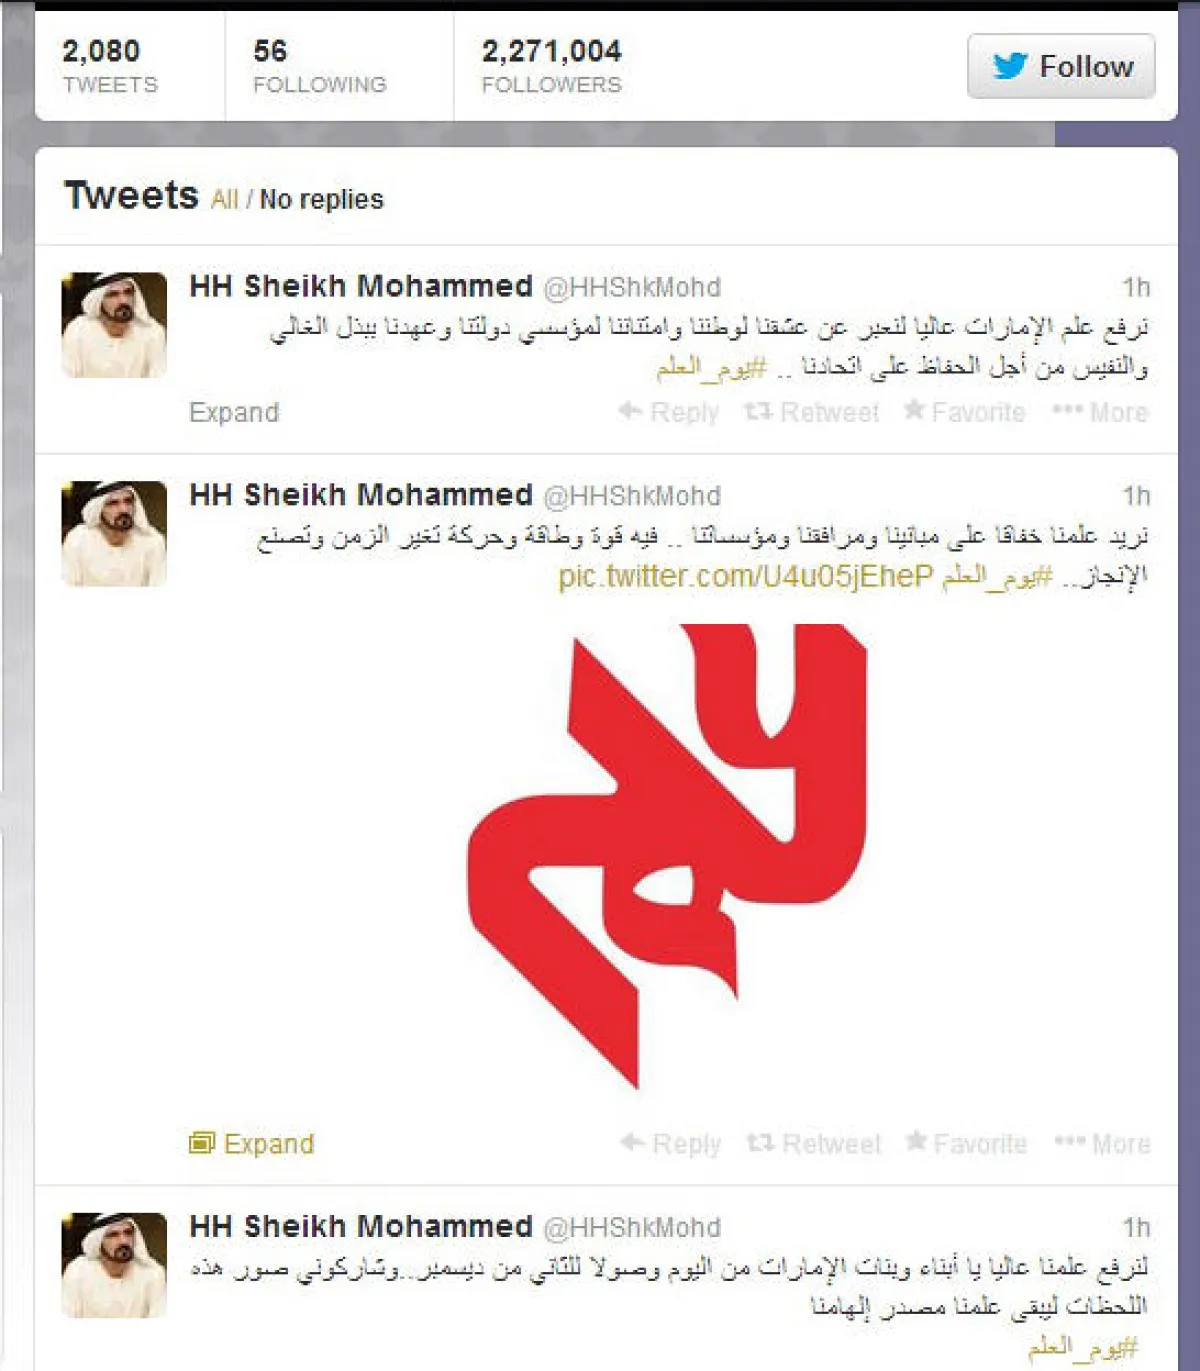1200x1371 pixels.
Task: View the 56 Following list
Action: coord(319,66)
